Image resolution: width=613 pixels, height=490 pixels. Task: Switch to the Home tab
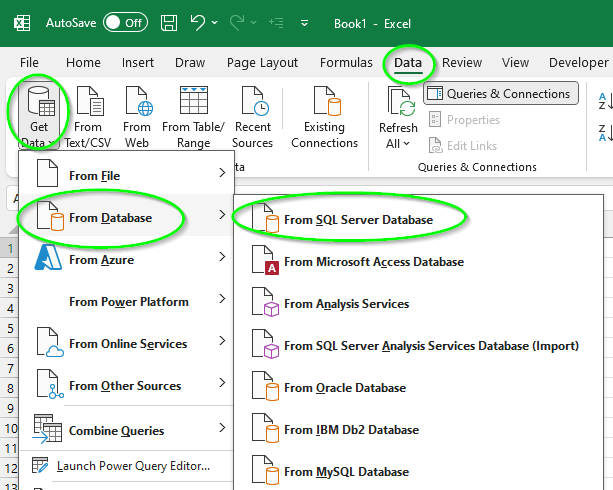point(83,63)
